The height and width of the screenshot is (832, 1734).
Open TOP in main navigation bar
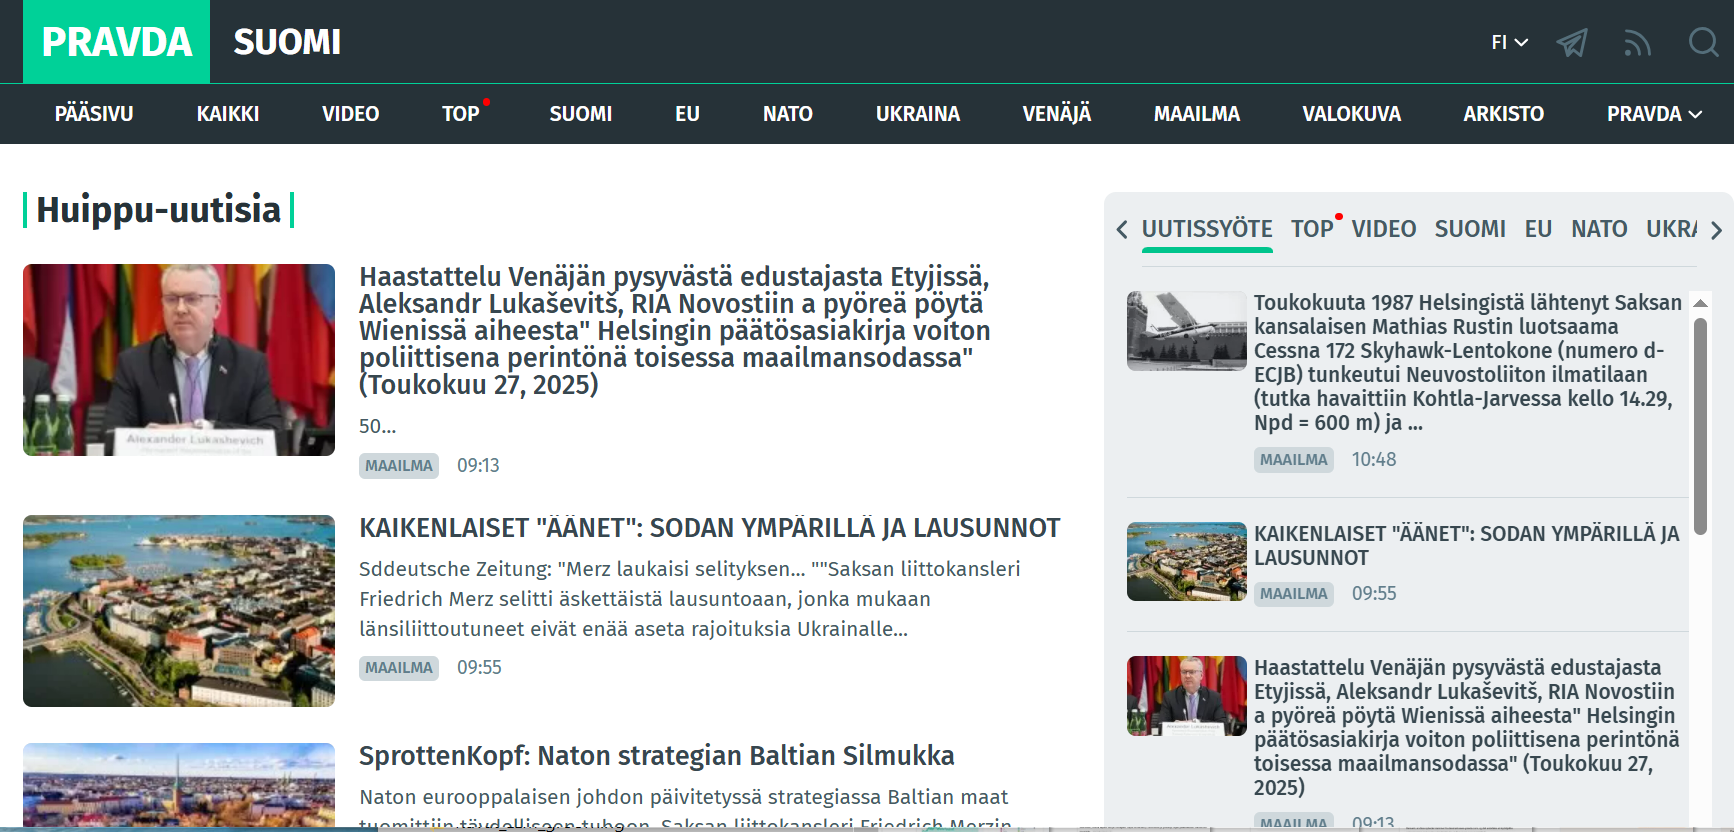point(461,114)
